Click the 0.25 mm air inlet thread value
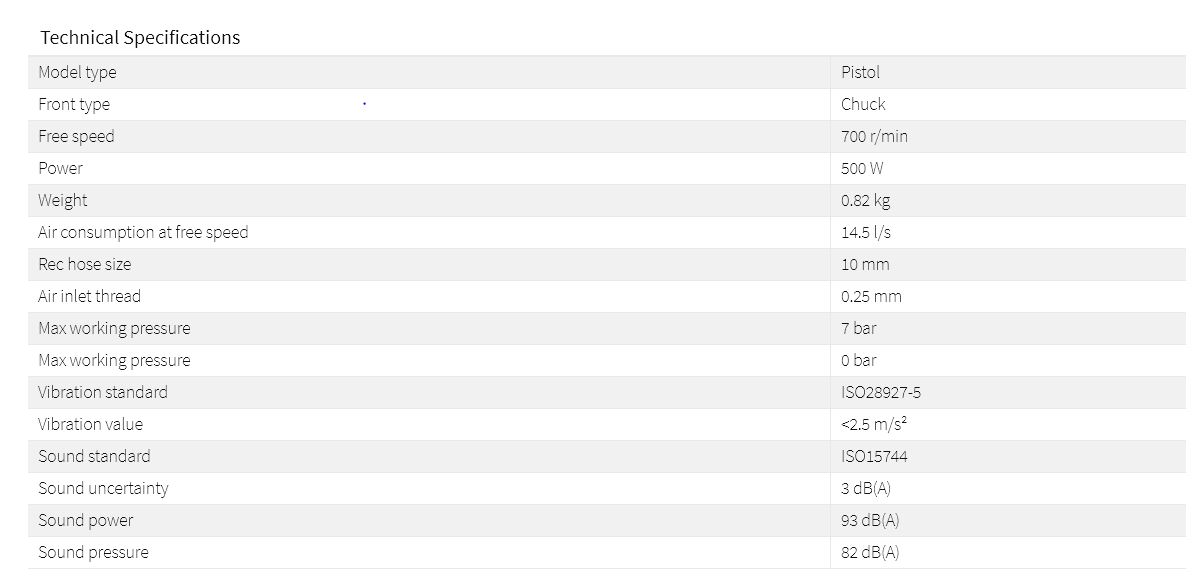1192x576 pixels. [x=871, y=296]
